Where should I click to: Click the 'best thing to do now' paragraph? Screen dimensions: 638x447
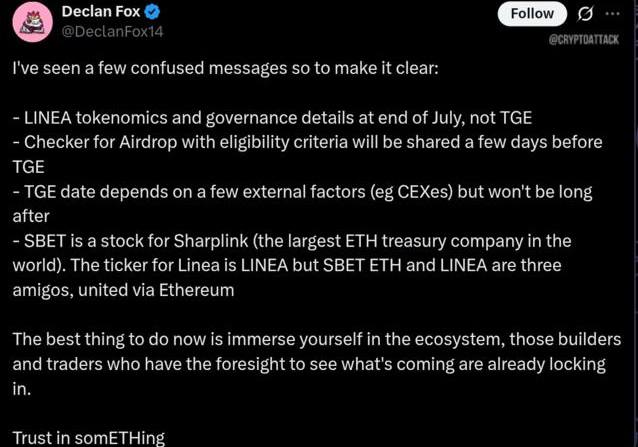(317, 364)
